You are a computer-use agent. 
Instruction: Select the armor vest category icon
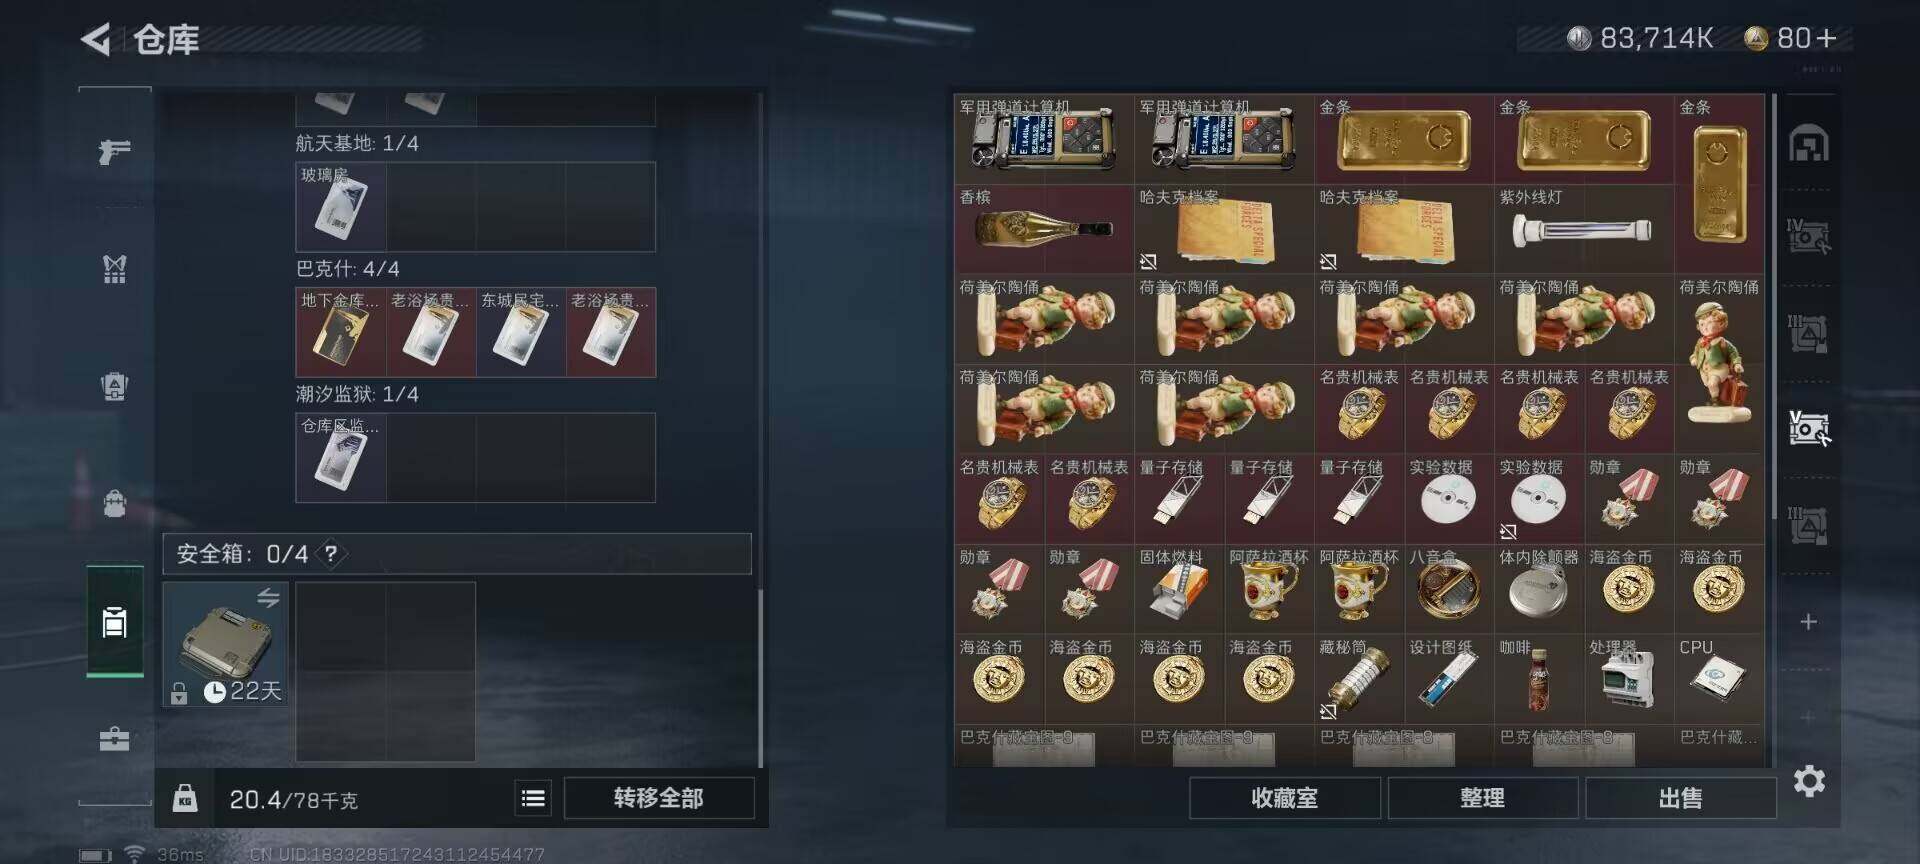tap(114, 268)
